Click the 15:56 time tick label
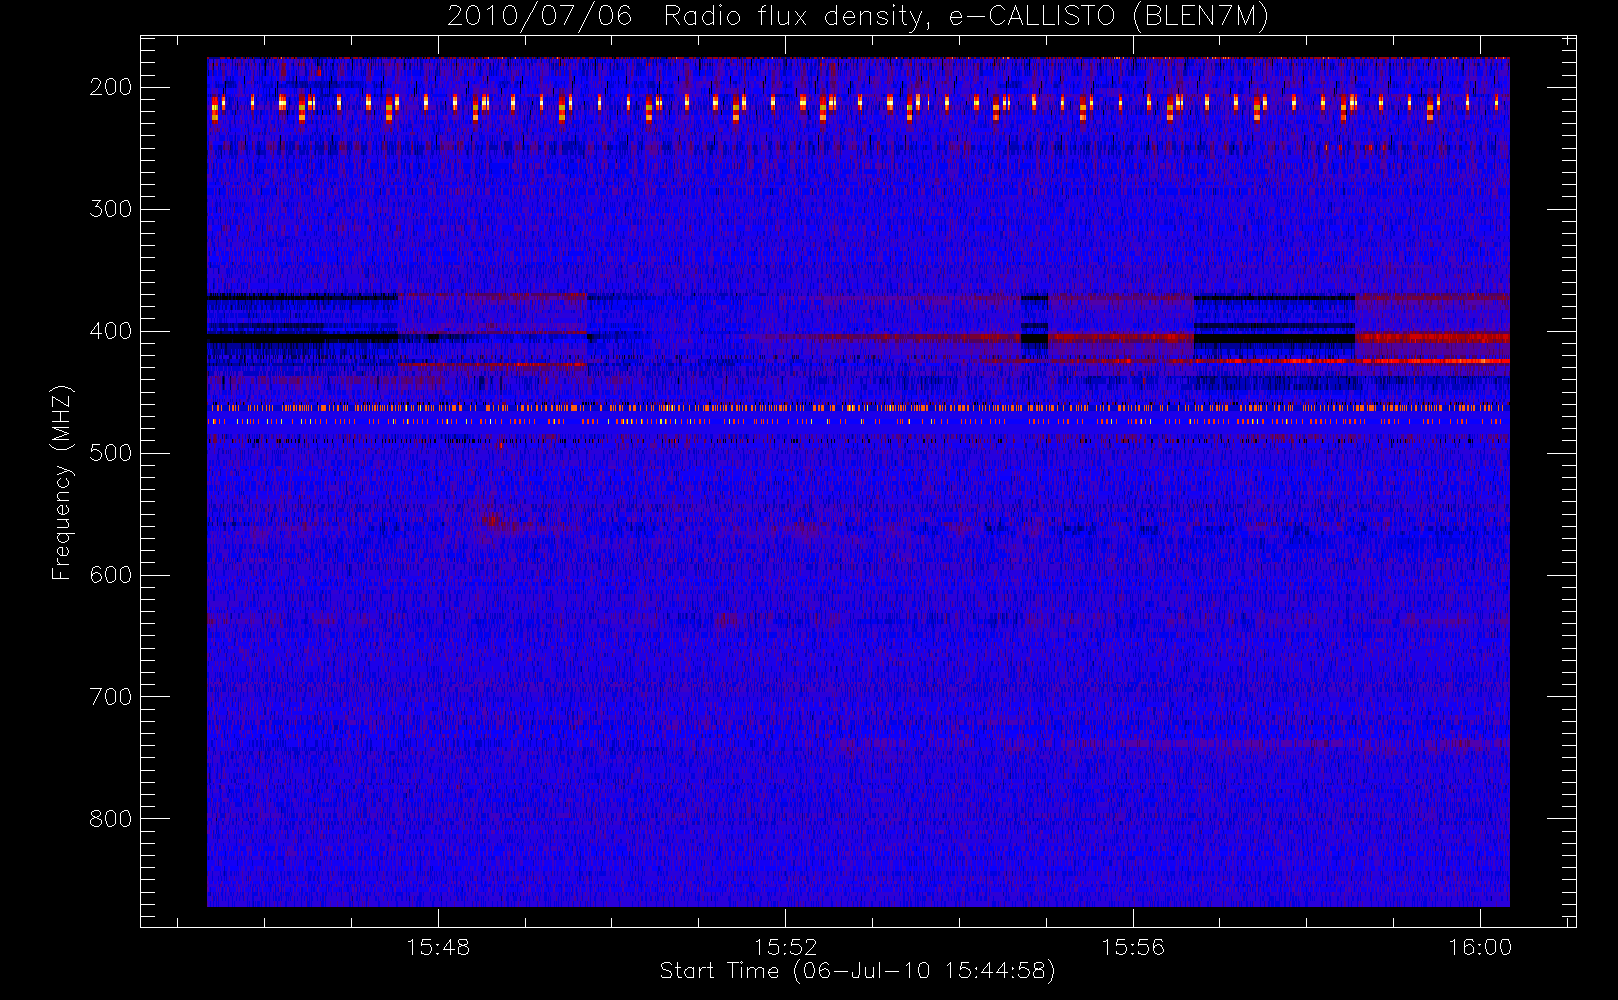Viewport: 1618px width, 1000px height. point(1133,947)
